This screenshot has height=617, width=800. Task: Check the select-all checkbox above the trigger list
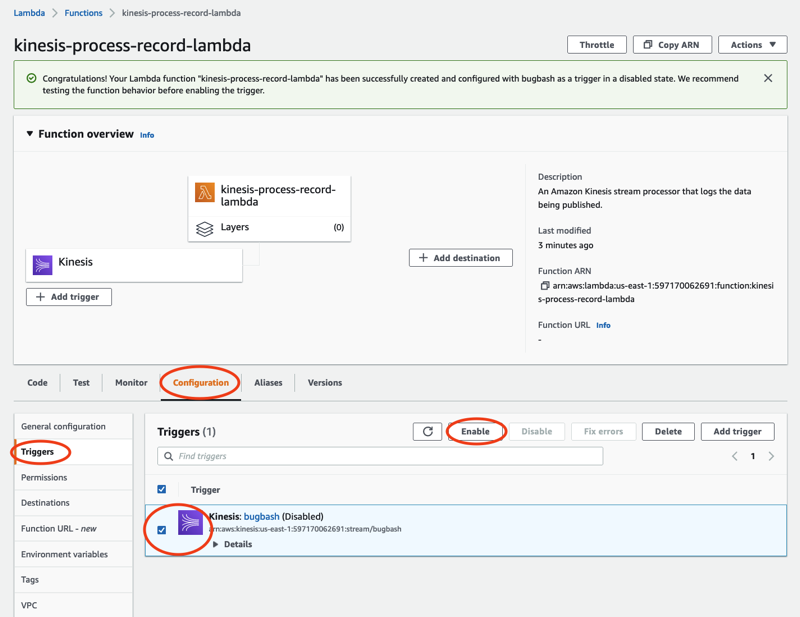click(161, 489)
